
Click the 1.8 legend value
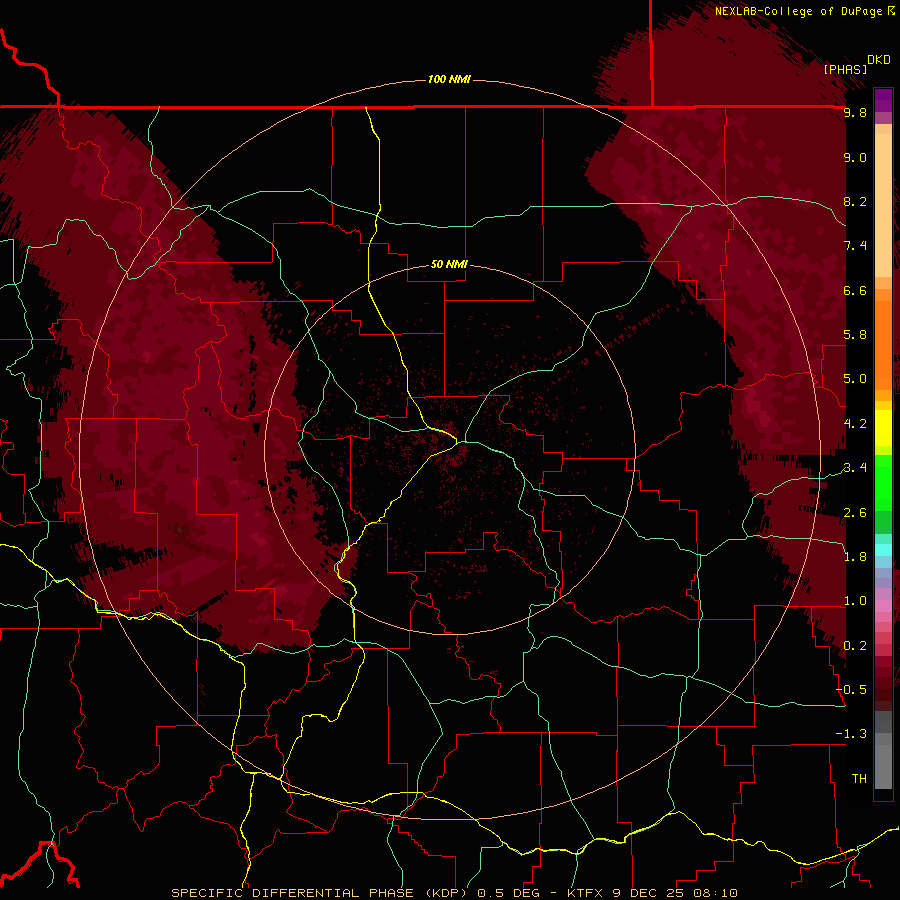tap(855, 557)
